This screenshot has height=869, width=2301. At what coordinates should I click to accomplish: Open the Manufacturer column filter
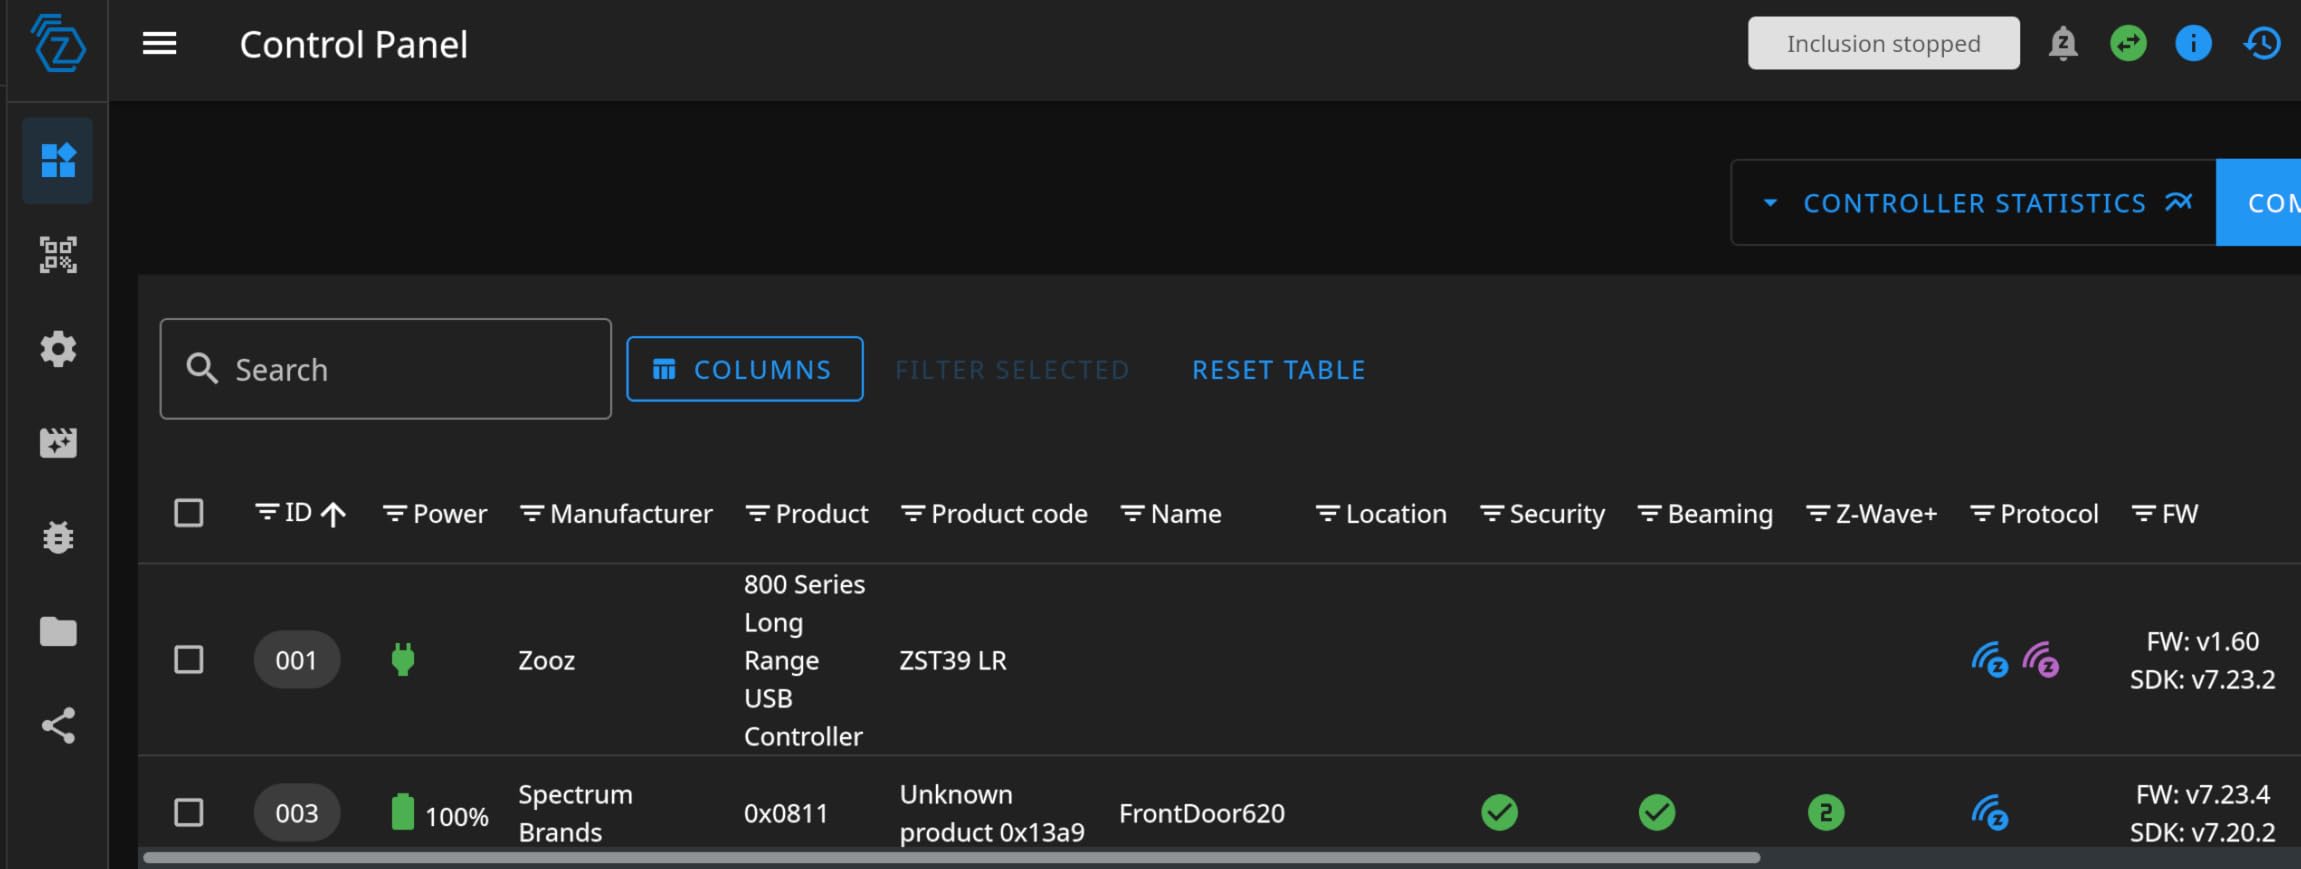531,514
